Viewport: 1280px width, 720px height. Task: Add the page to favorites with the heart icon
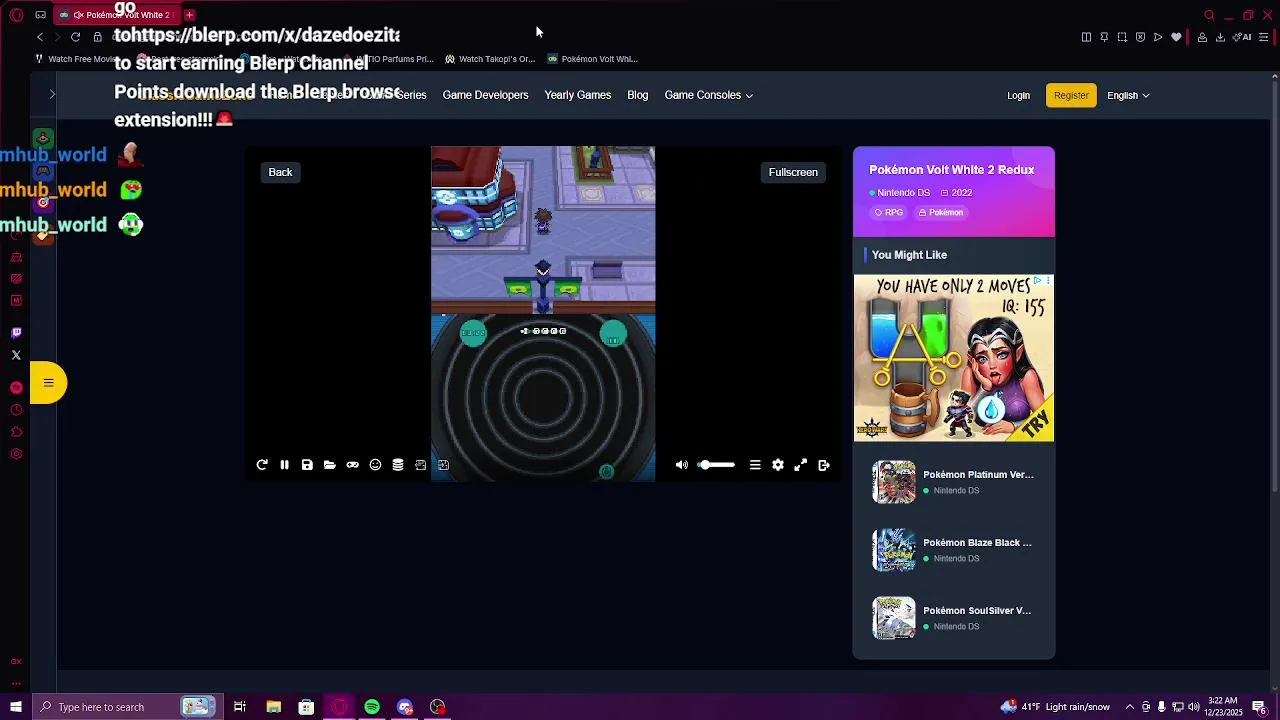[1176, 37]
